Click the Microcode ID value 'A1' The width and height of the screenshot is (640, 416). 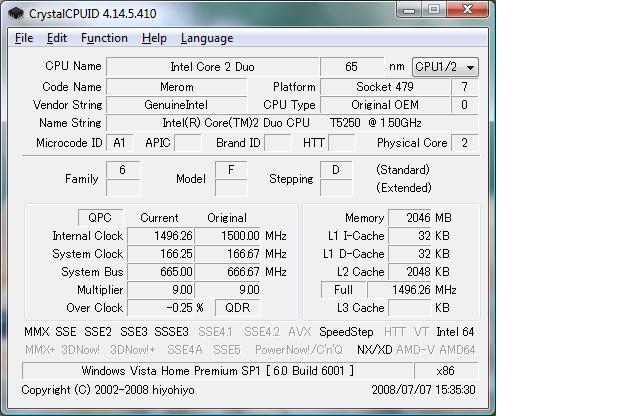point(119,143)
